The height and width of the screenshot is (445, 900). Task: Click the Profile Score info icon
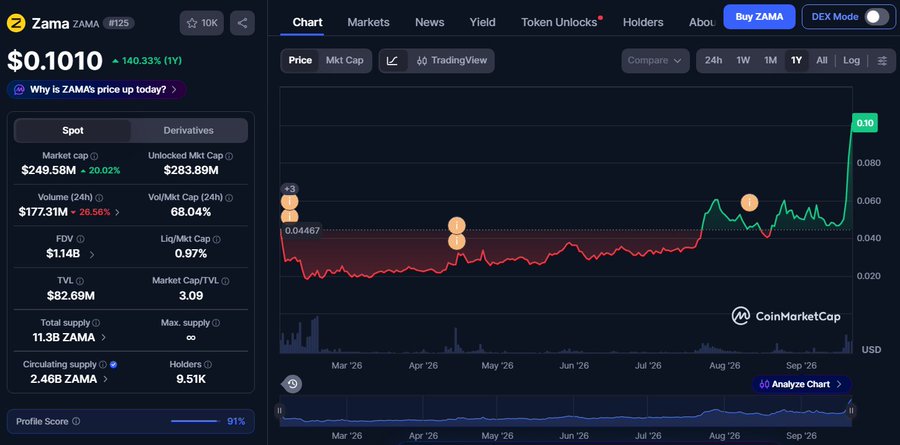point(76,421)
